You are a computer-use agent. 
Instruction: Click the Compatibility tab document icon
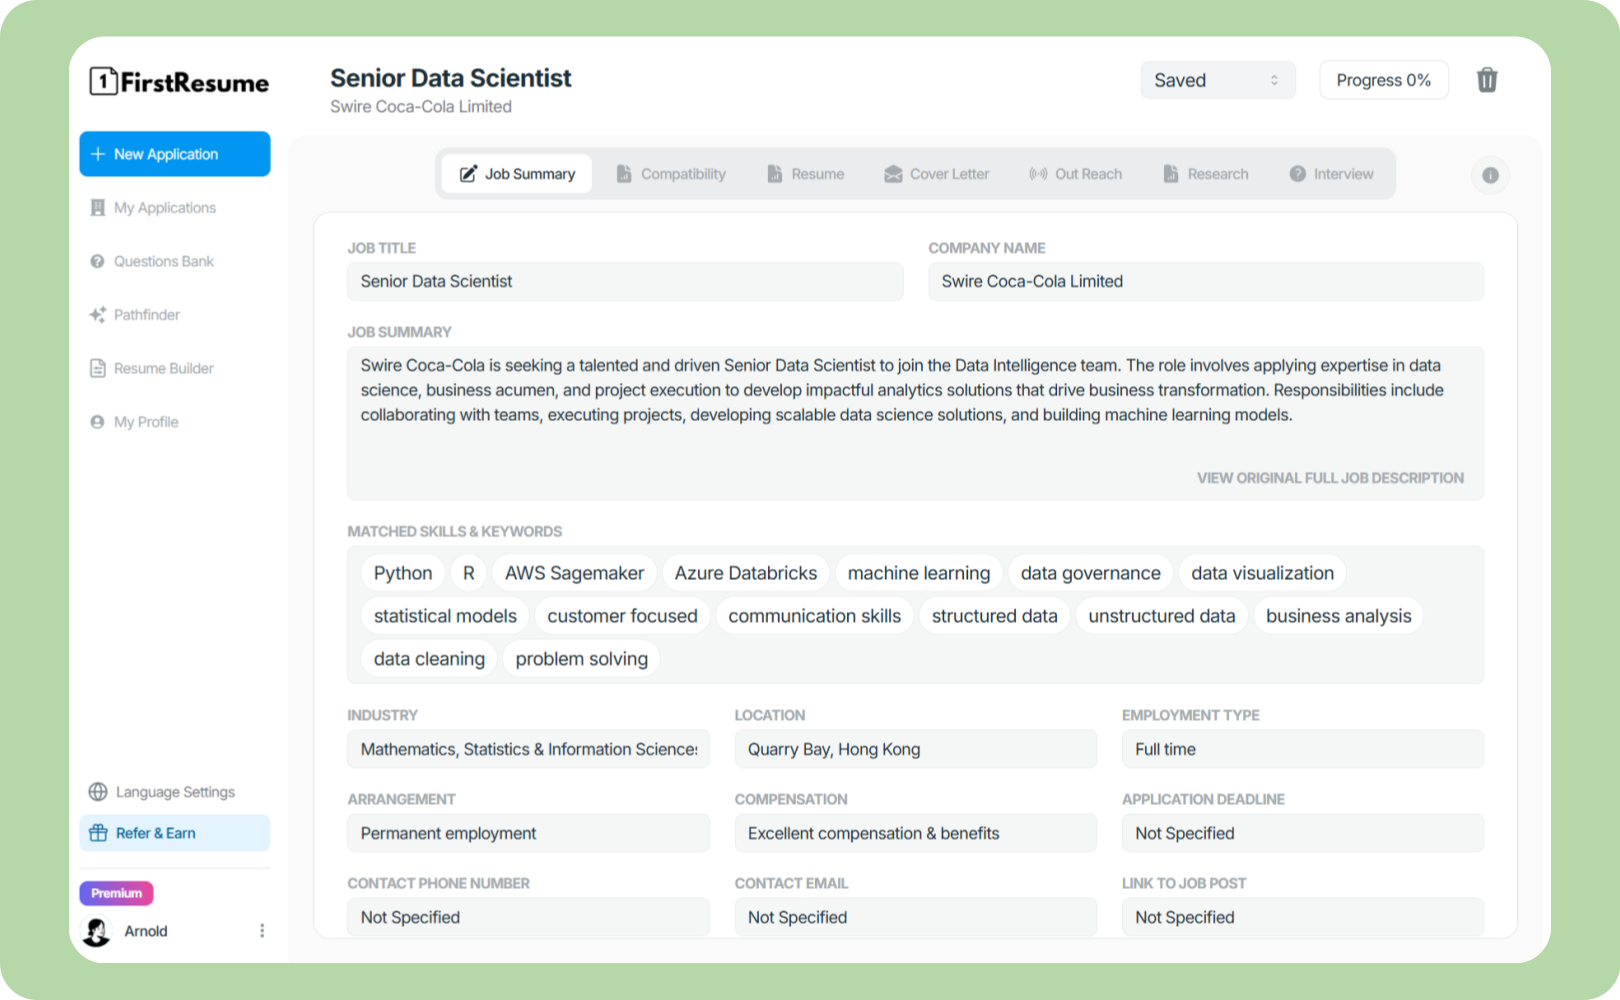(624, 174)
